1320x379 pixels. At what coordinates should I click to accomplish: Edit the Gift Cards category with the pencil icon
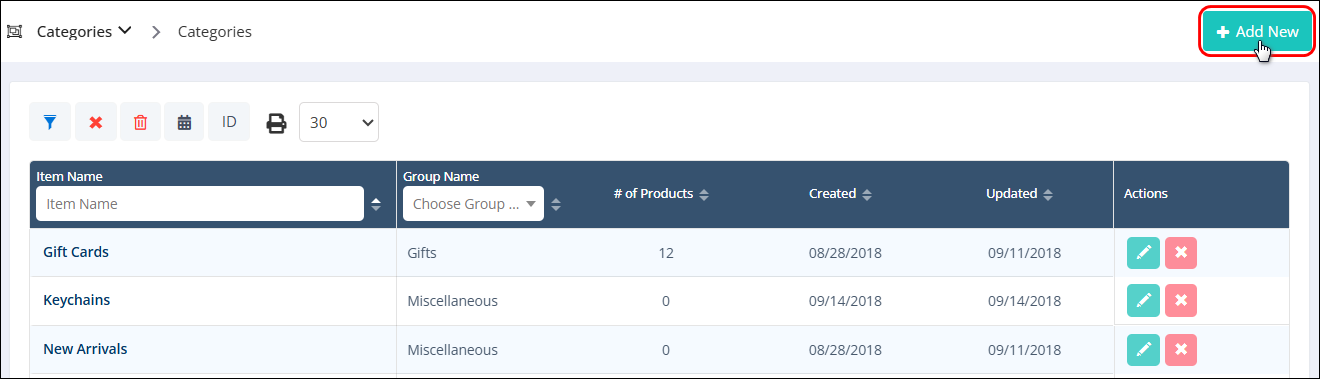point(1143,253)
